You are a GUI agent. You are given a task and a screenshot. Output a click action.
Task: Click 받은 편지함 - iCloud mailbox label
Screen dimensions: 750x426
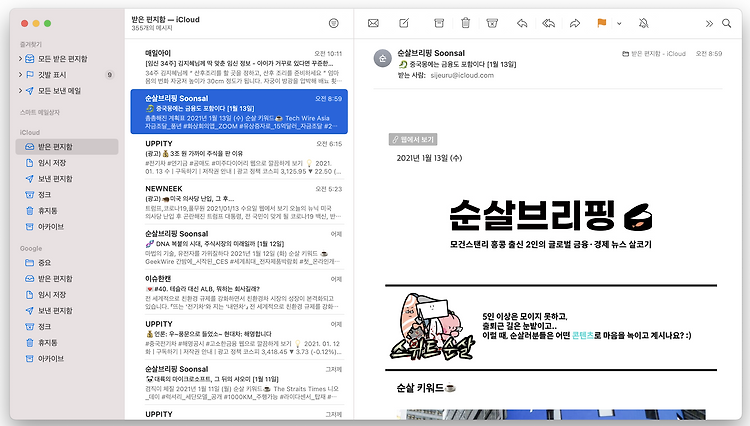click(x=654, y=54)
